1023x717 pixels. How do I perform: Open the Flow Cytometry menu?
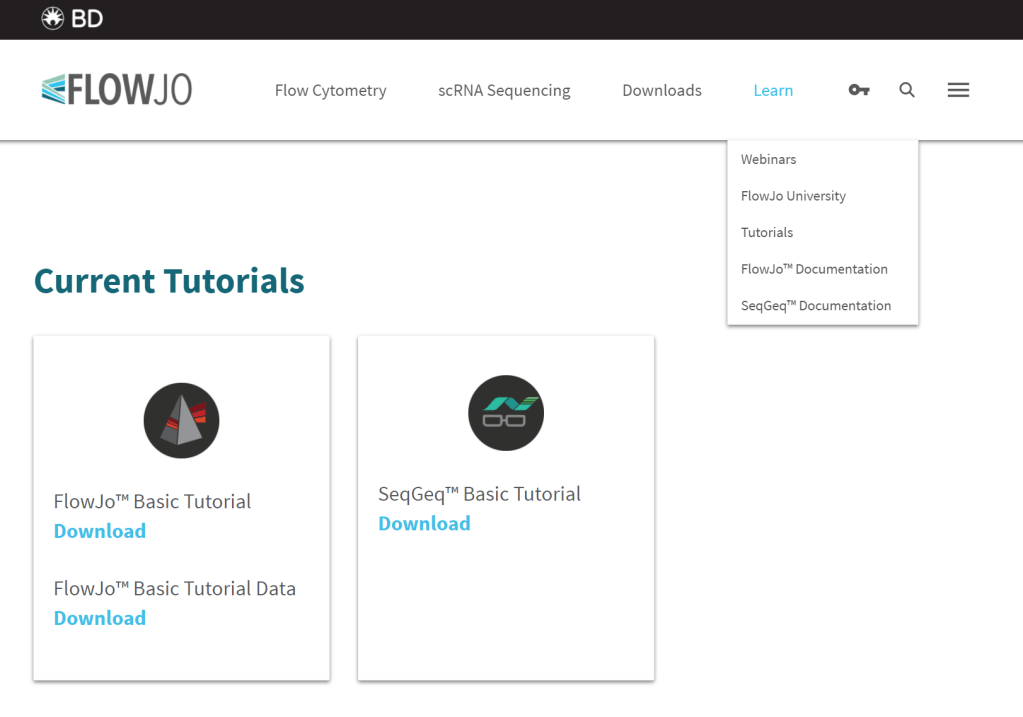coord(331,90)
